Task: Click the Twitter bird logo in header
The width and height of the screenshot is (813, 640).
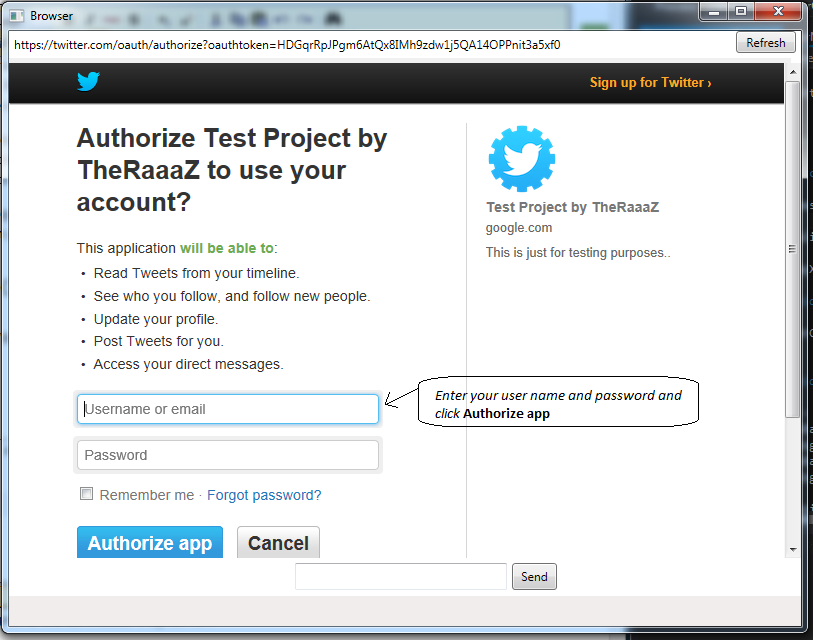Action: point(88,81)
